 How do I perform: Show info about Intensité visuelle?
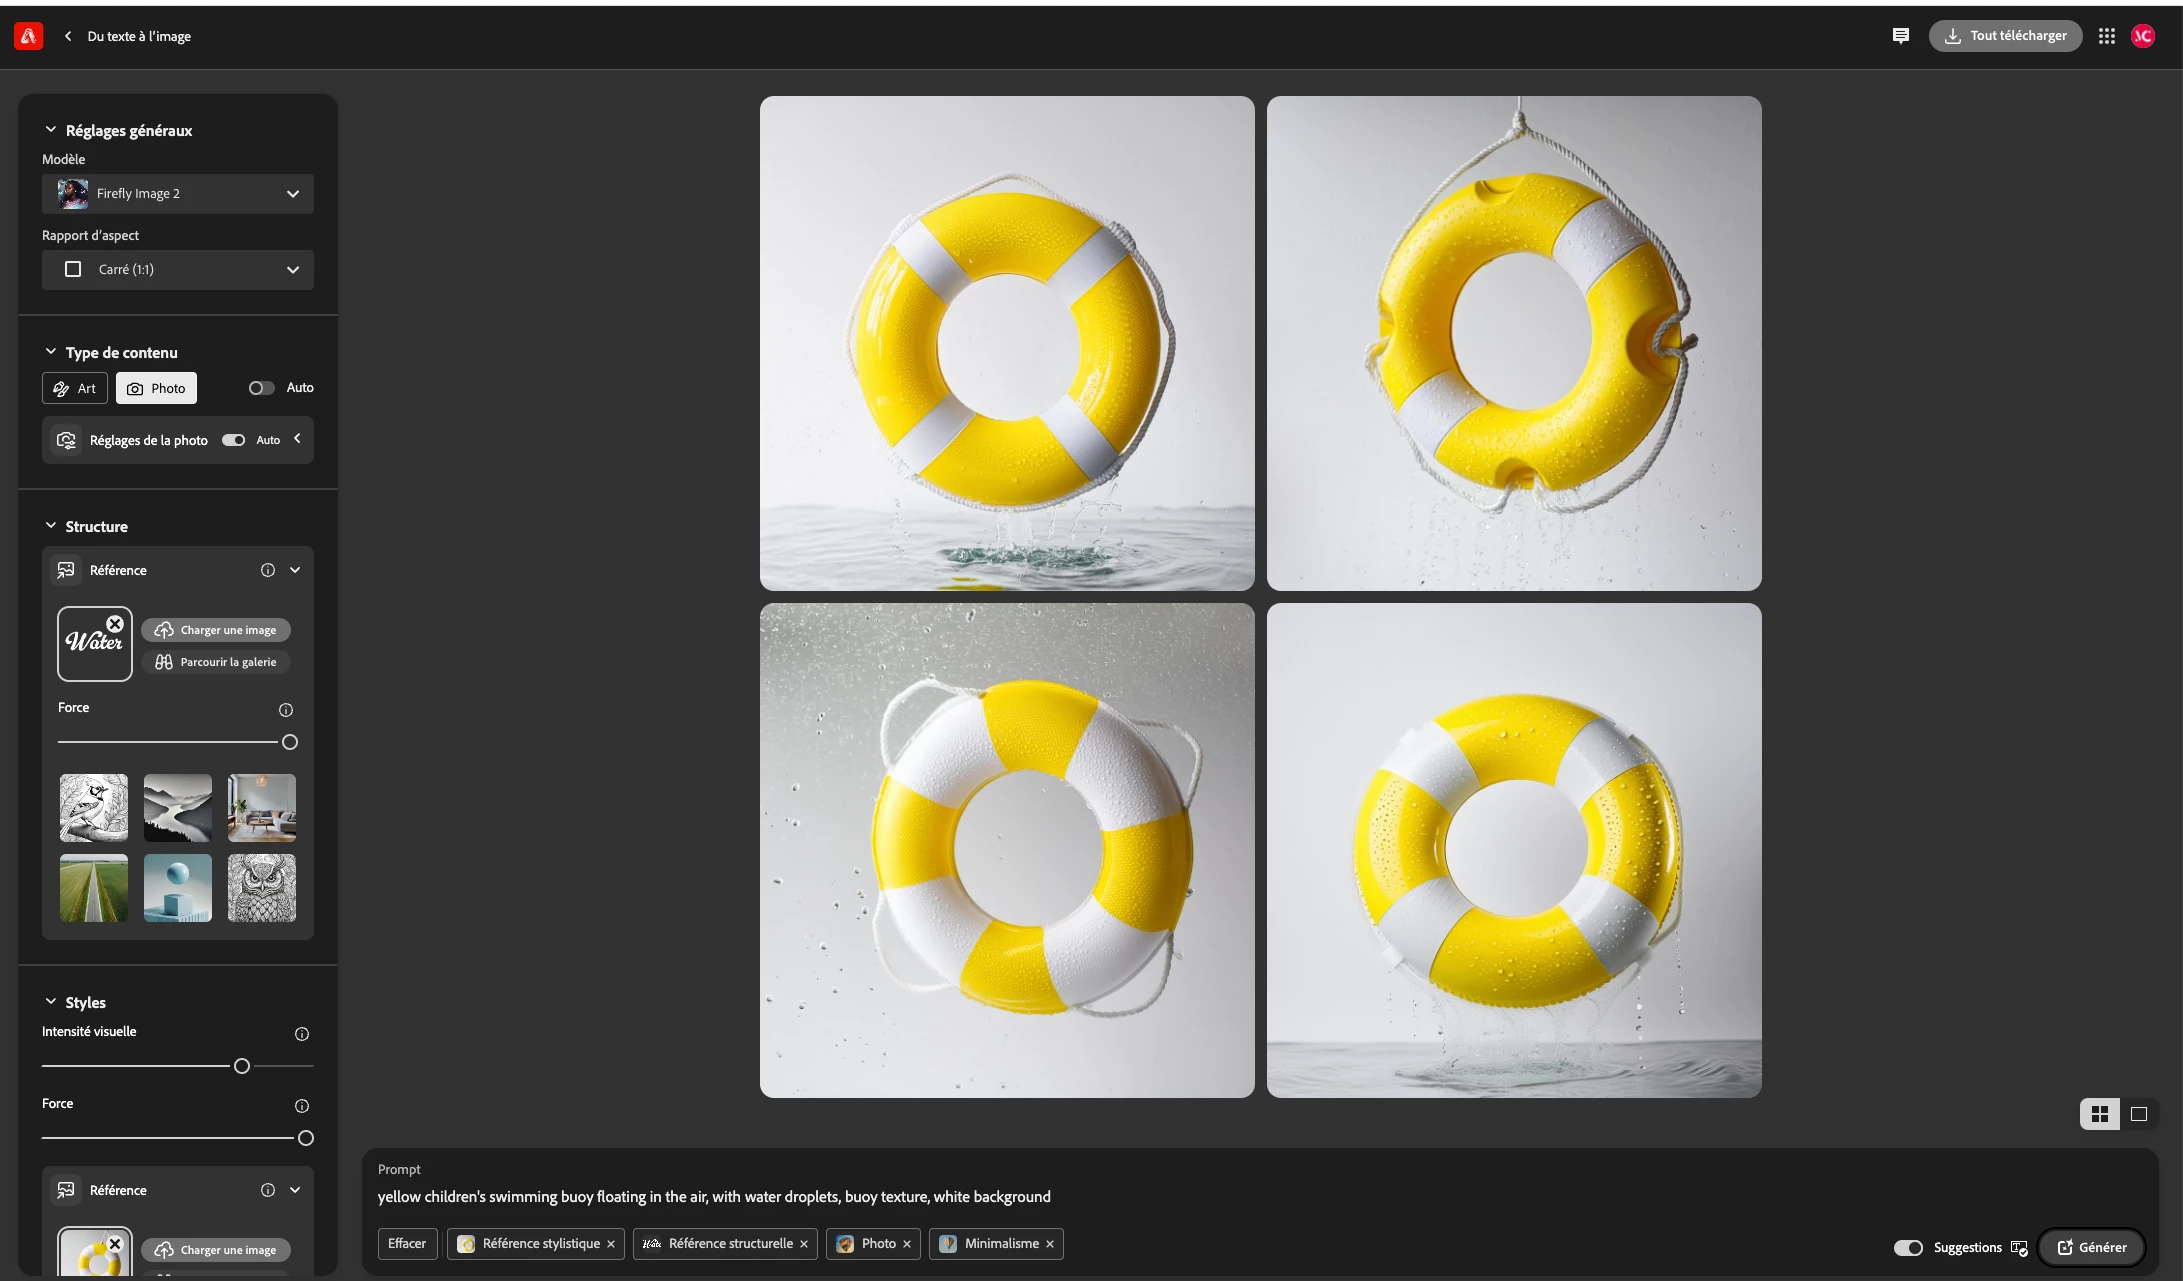[x=302, y=1034]
